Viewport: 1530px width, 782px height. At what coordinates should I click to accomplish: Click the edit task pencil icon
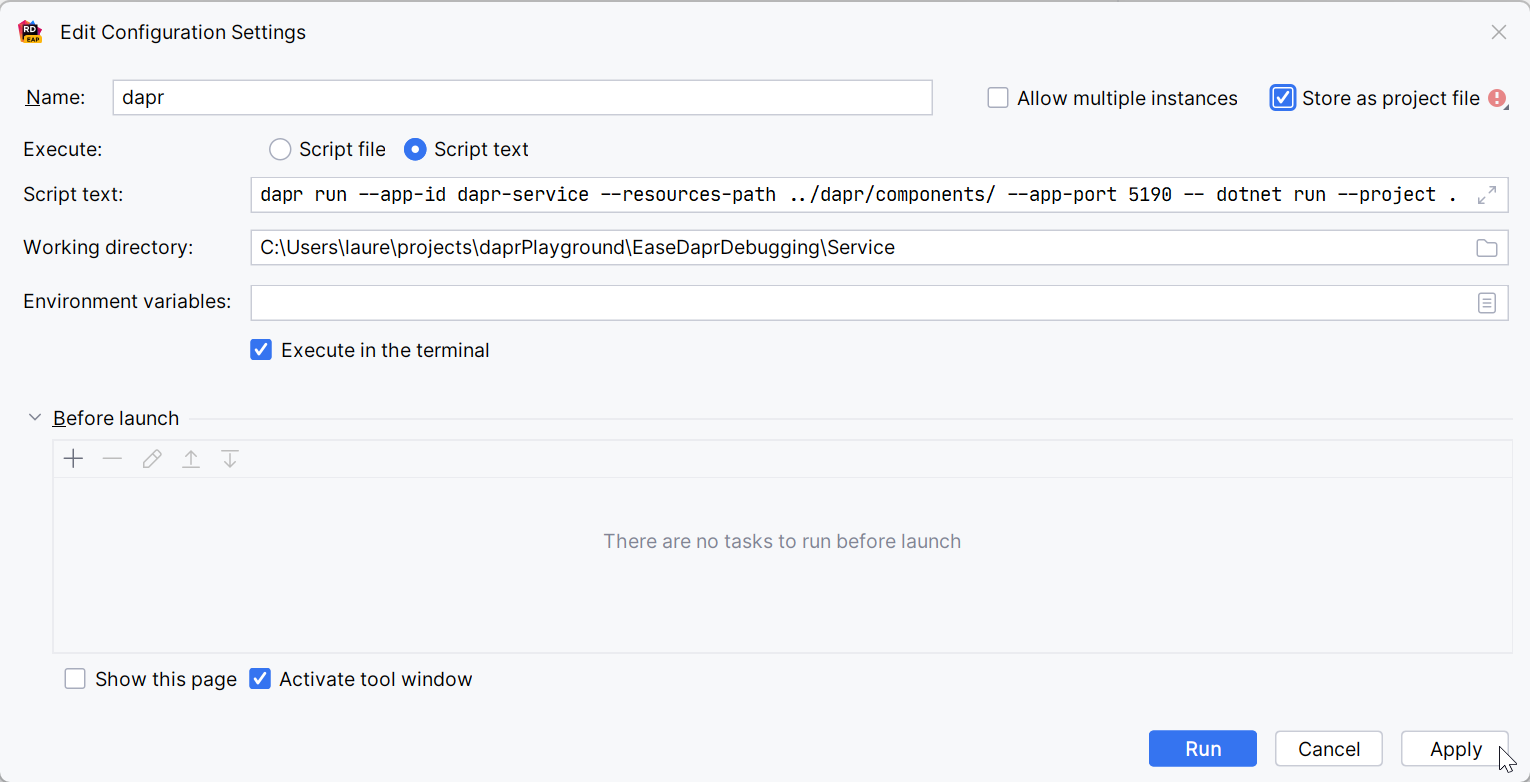152,459
